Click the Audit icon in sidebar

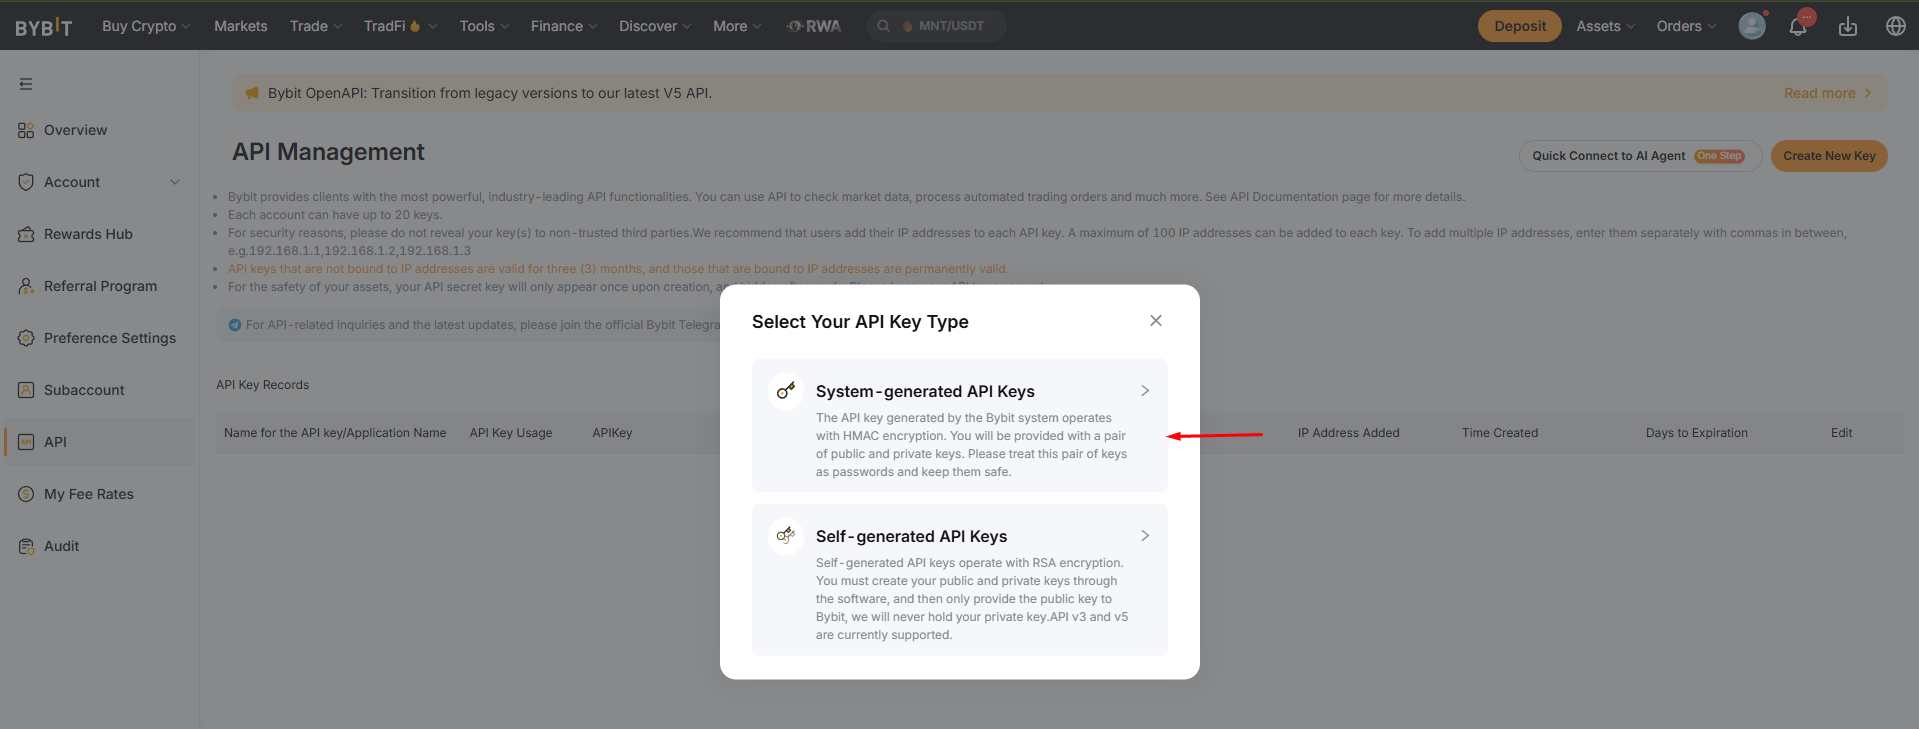coord(26,546)
